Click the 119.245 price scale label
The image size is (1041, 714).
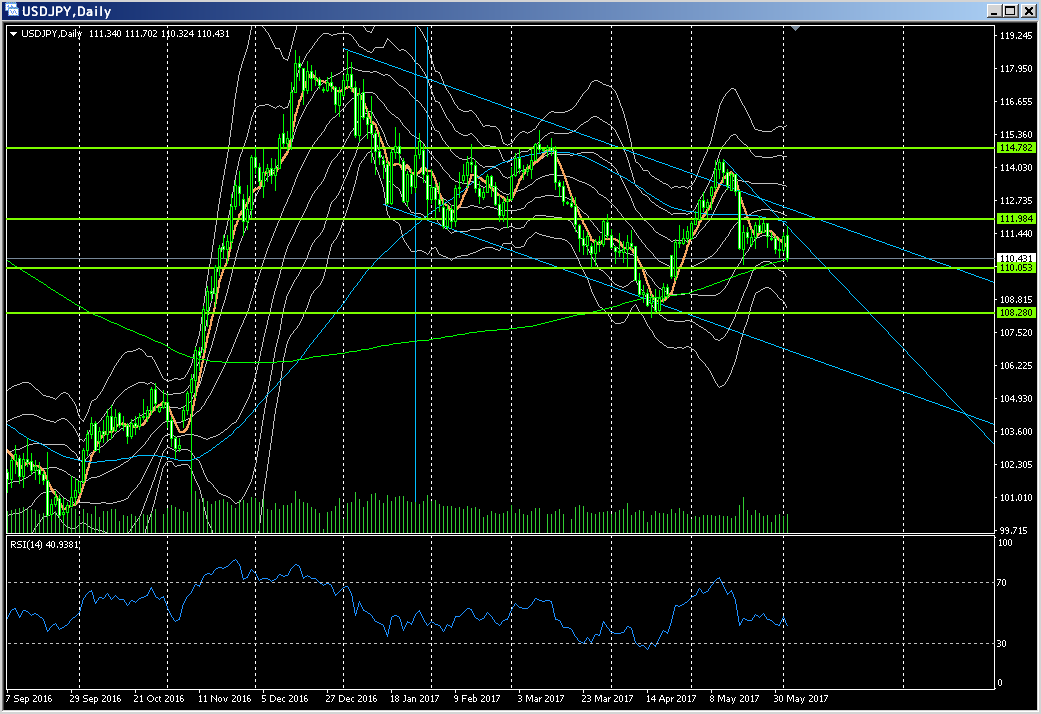[x=1015, y=36]
